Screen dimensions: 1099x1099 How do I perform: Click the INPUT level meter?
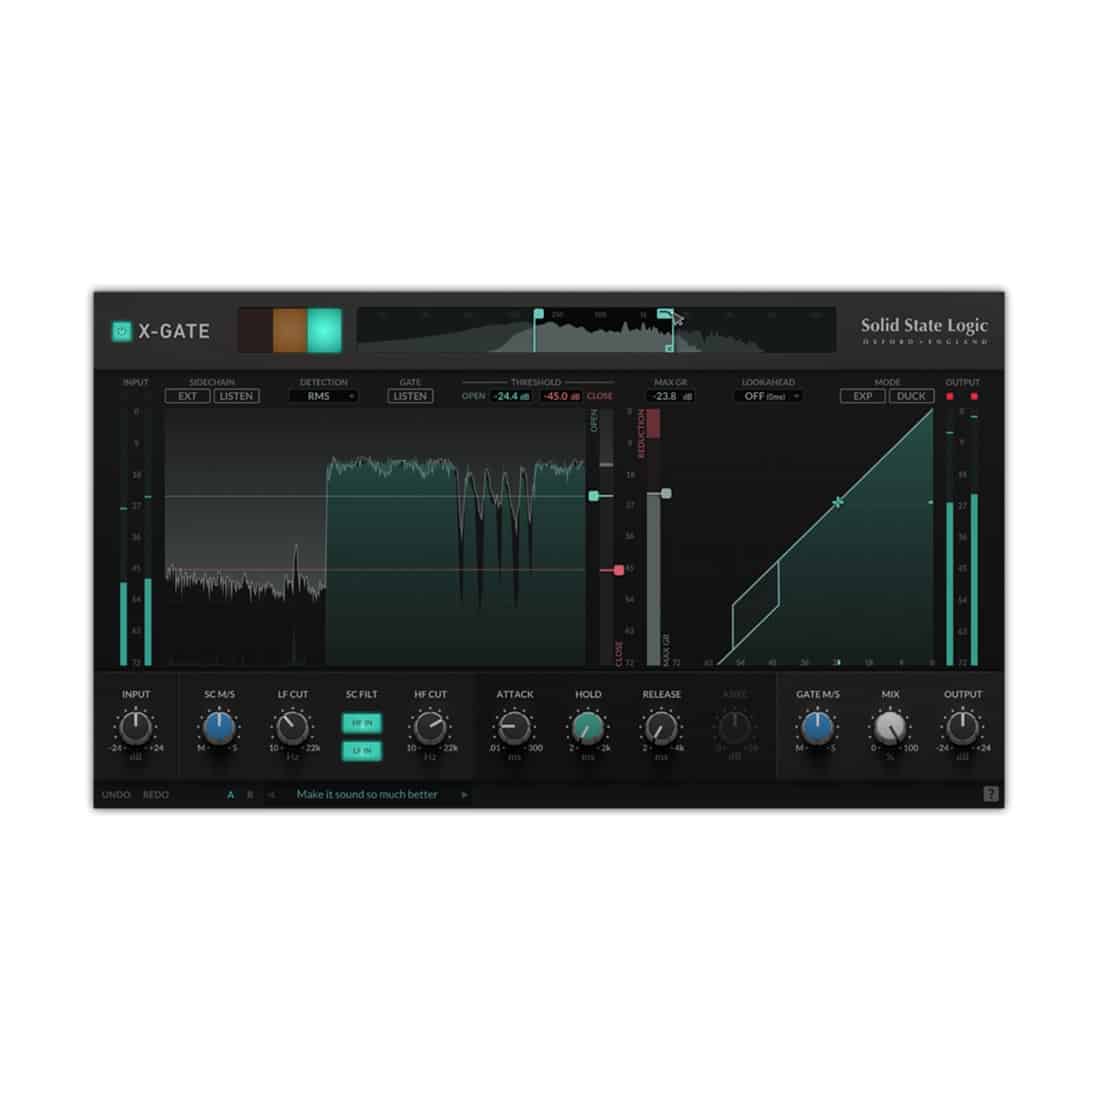[135, 537]
